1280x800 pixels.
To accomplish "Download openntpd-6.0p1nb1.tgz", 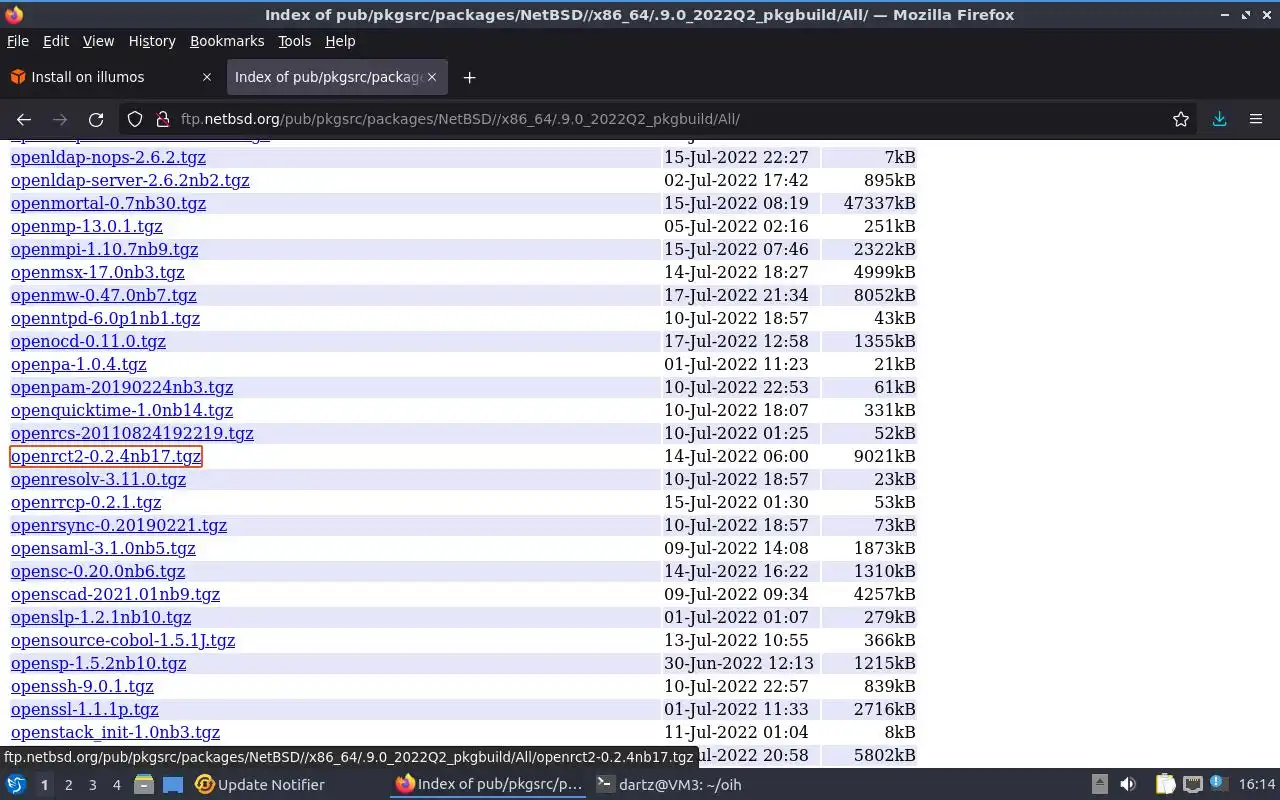I will 105,318.
